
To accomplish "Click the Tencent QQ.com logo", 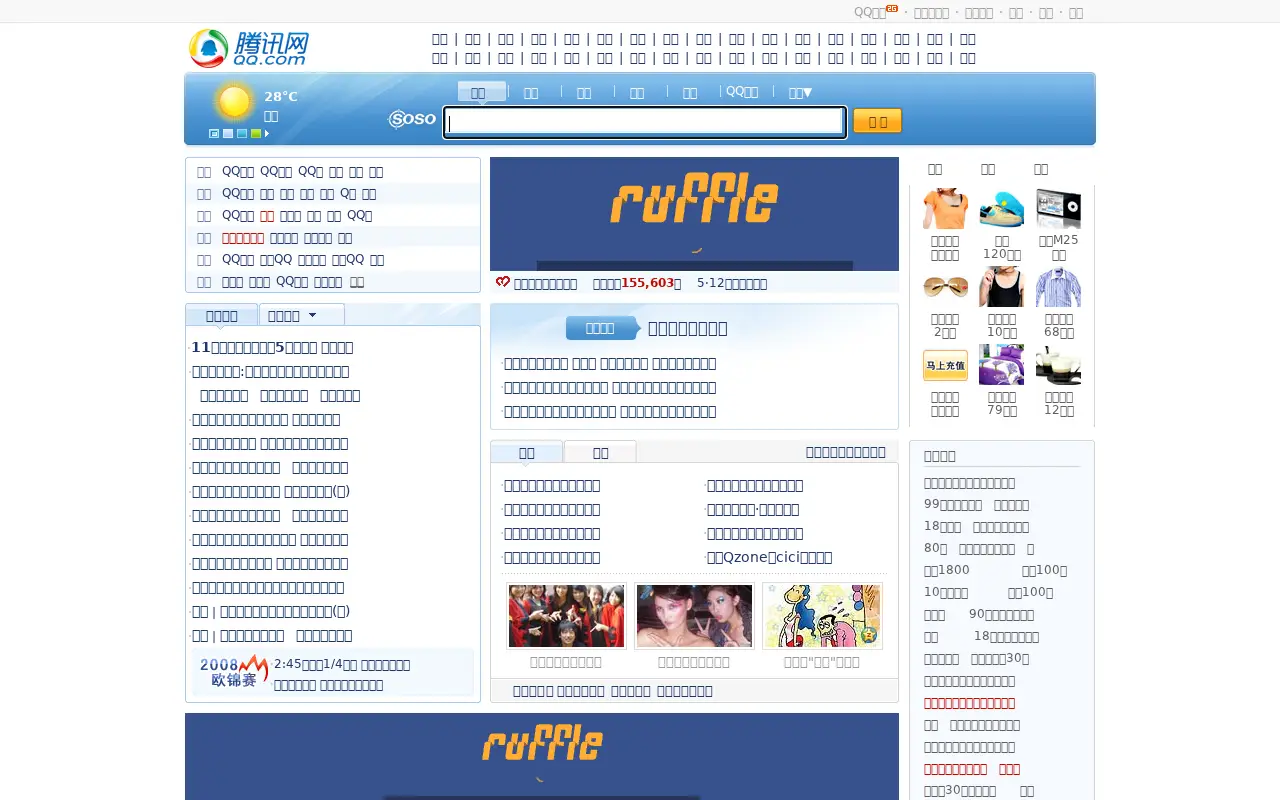I will point(249,48).
